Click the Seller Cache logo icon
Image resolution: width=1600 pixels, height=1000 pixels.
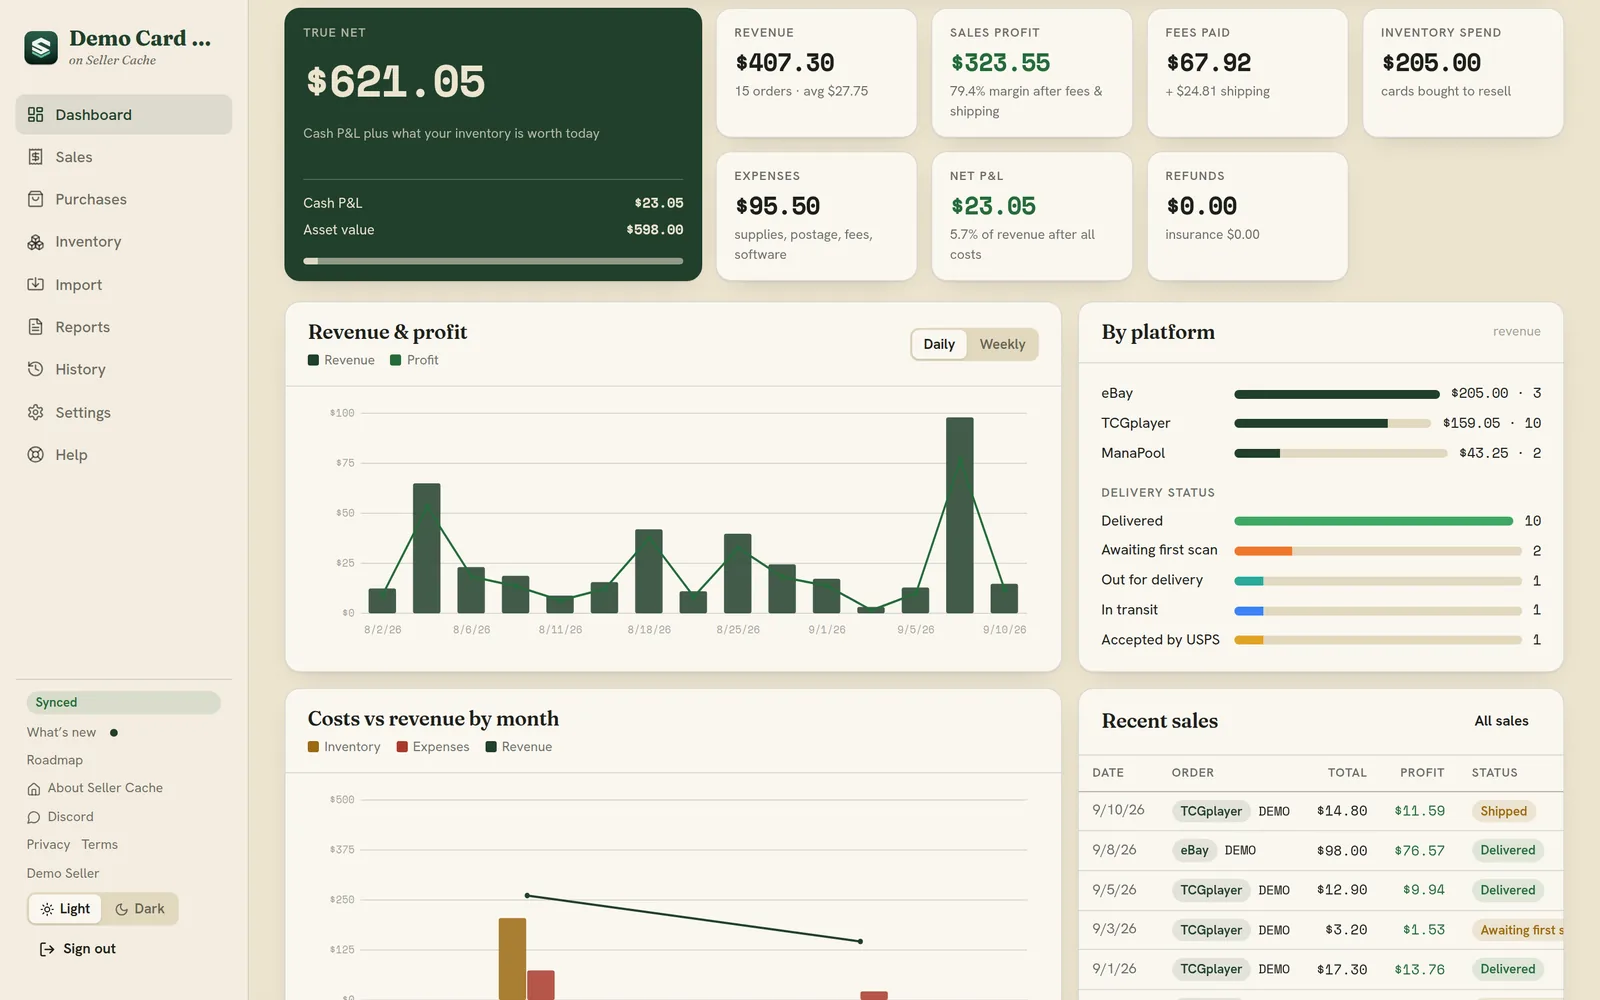coord(41,47)
